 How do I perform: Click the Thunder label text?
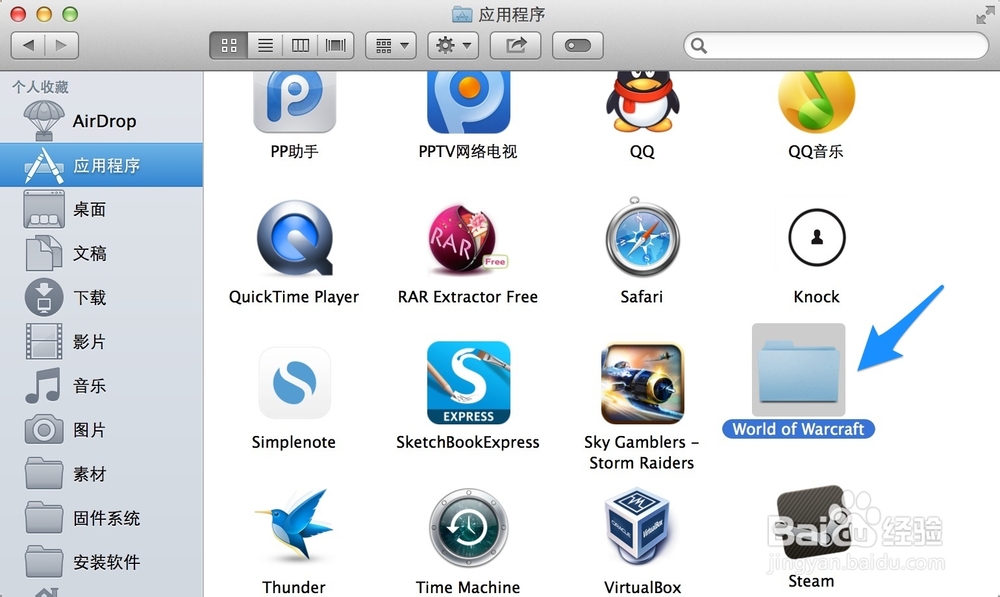[x=294, y=587]
